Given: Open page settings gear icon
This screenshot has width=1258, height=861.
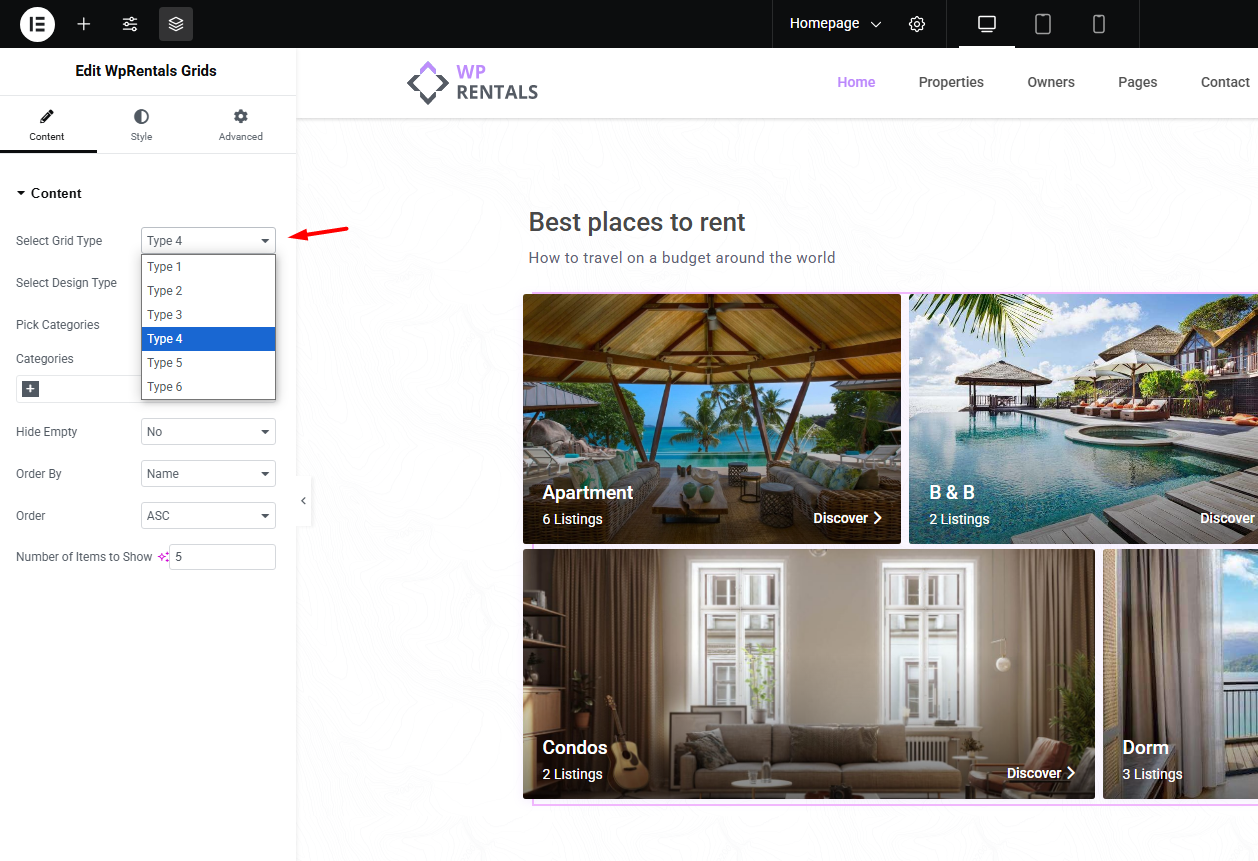Looking at the screenshot, I should pos(917,24).
